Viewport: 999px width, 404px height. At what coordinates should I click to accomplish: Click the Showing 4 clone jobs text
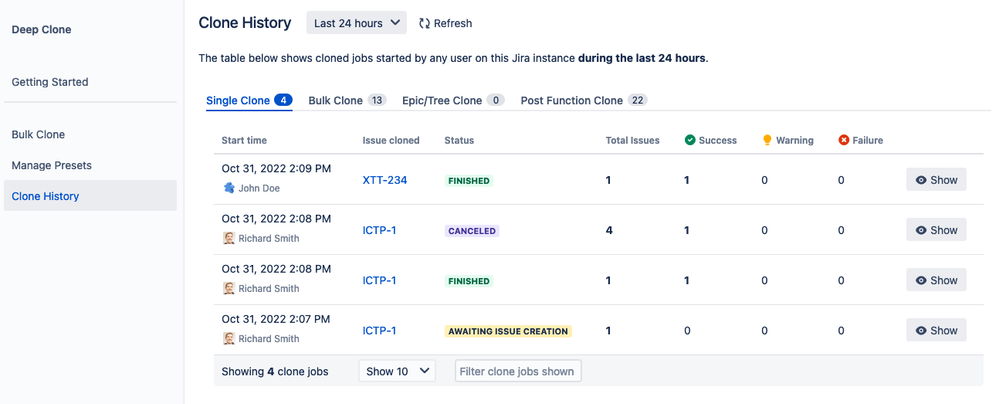pyautogui.click(x=275, y=372)
